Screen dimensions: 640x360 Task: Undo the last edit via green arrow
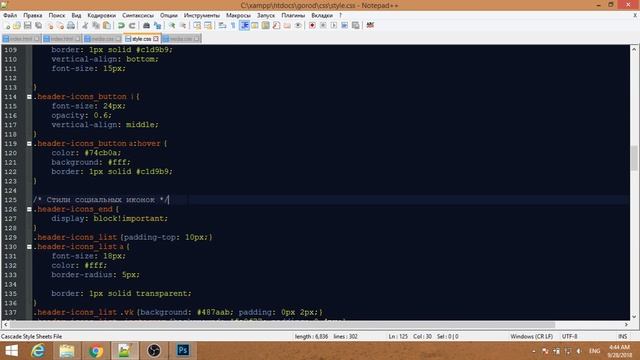[x=121, y=25]
